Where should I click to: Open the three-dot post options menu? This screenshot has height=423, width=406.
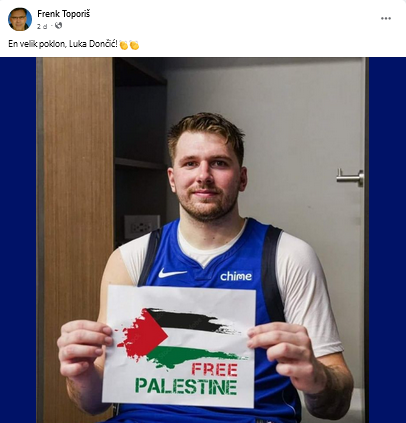tap(386, 19)
